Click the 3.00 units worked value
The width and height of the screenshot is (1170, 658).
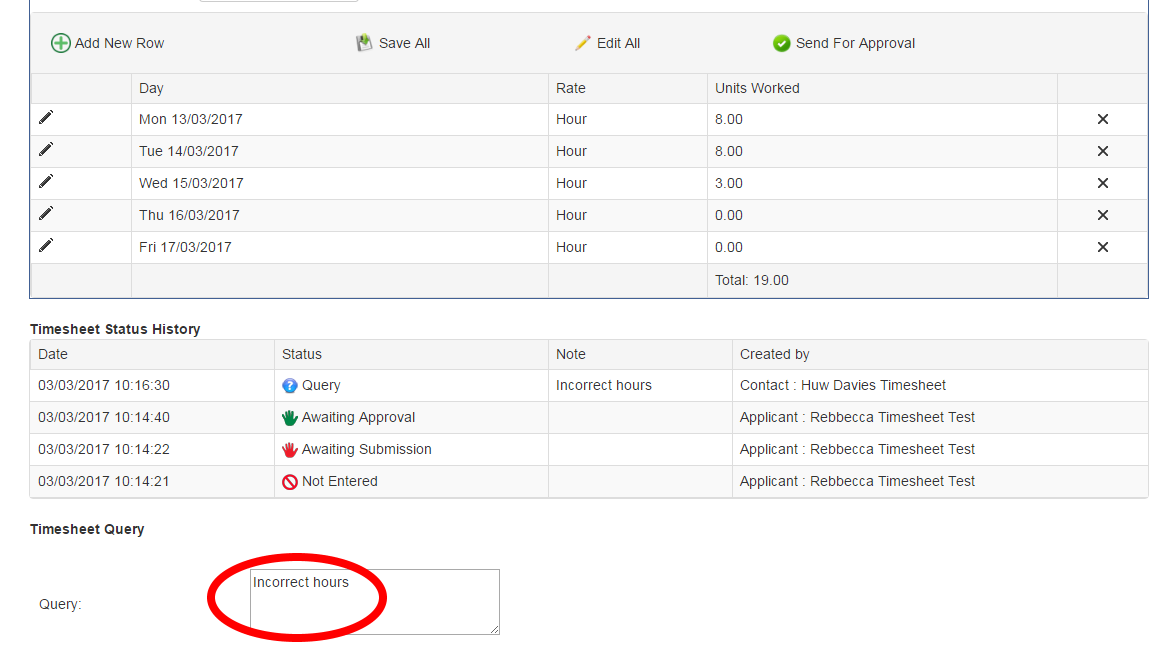(729, 184)
